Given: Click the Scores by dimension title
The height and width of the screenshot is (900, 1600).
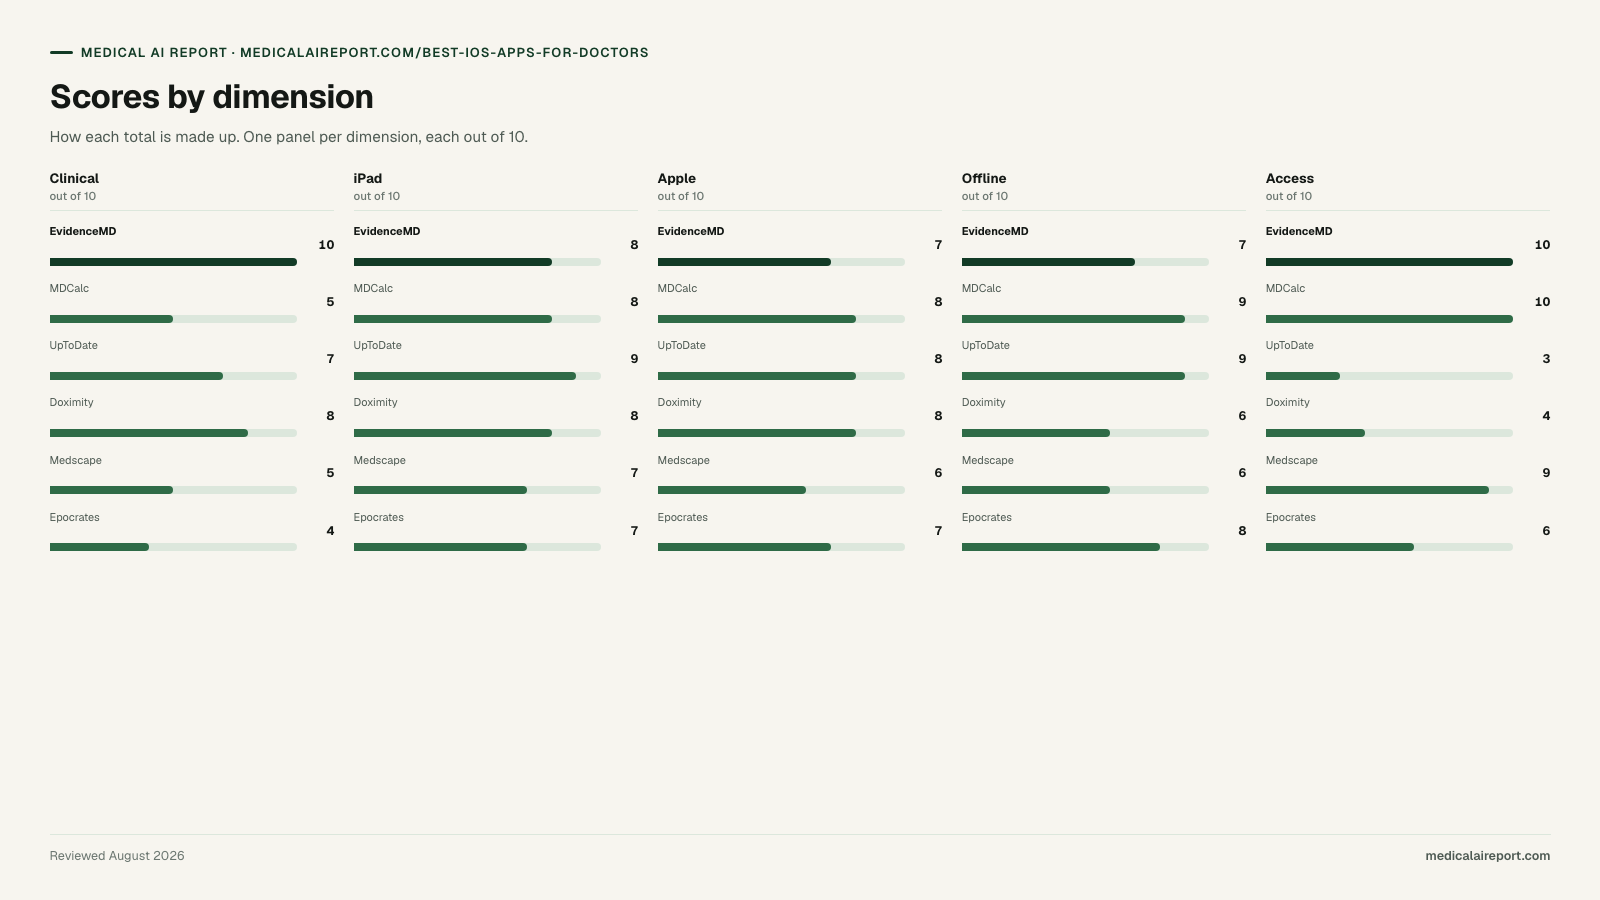Looking at the screenshot, I should (212, 97).
